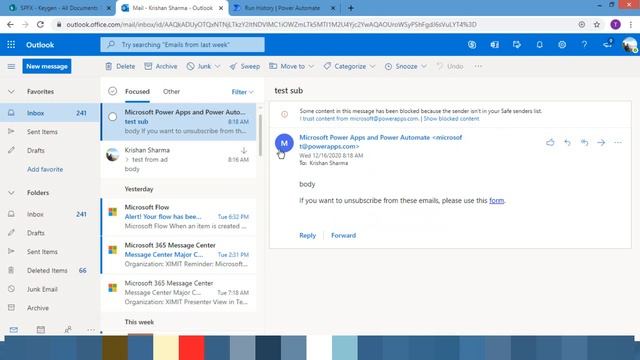Reload the browser page
The height and width of the screenshot is (360, 640).
(x=40, y=24)
